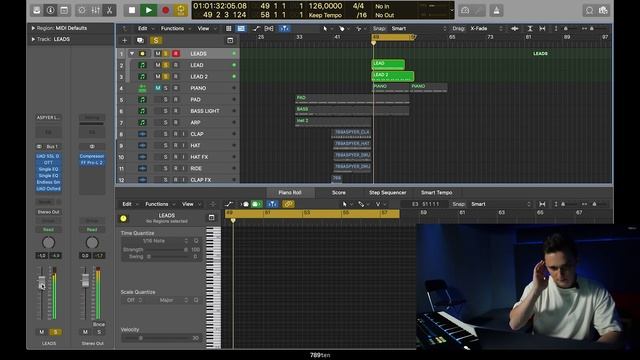Open the Piano Roll Edit menu

(127, 204)
